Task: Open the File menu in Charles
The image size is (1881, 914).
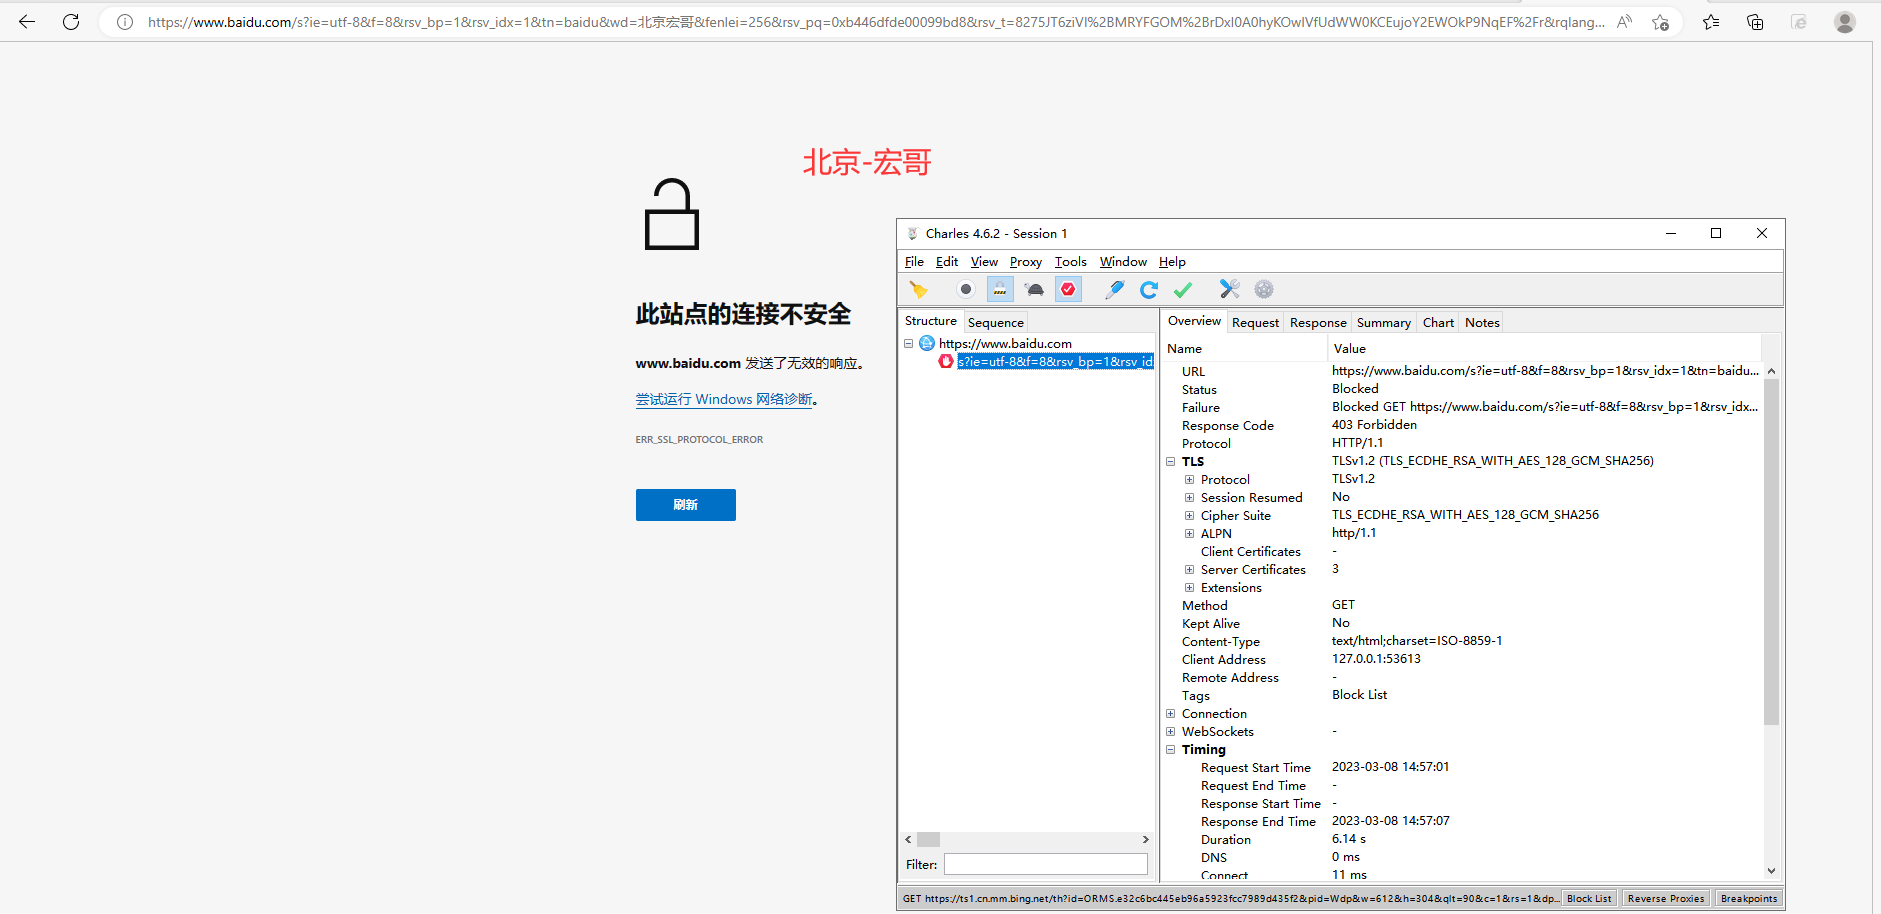Action: (914, 262)
